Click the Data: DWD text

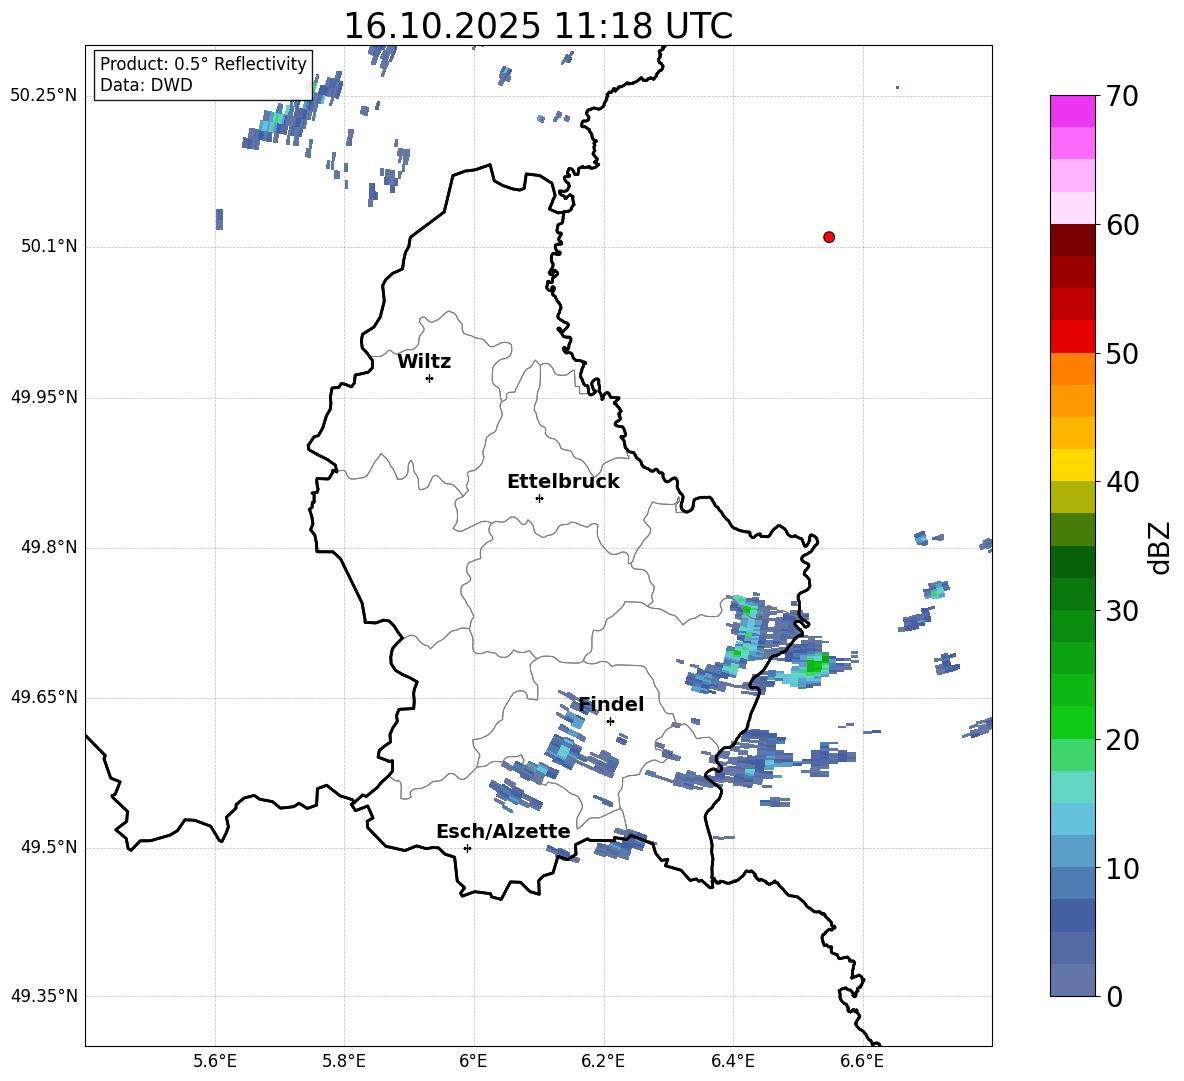point(146,85)
